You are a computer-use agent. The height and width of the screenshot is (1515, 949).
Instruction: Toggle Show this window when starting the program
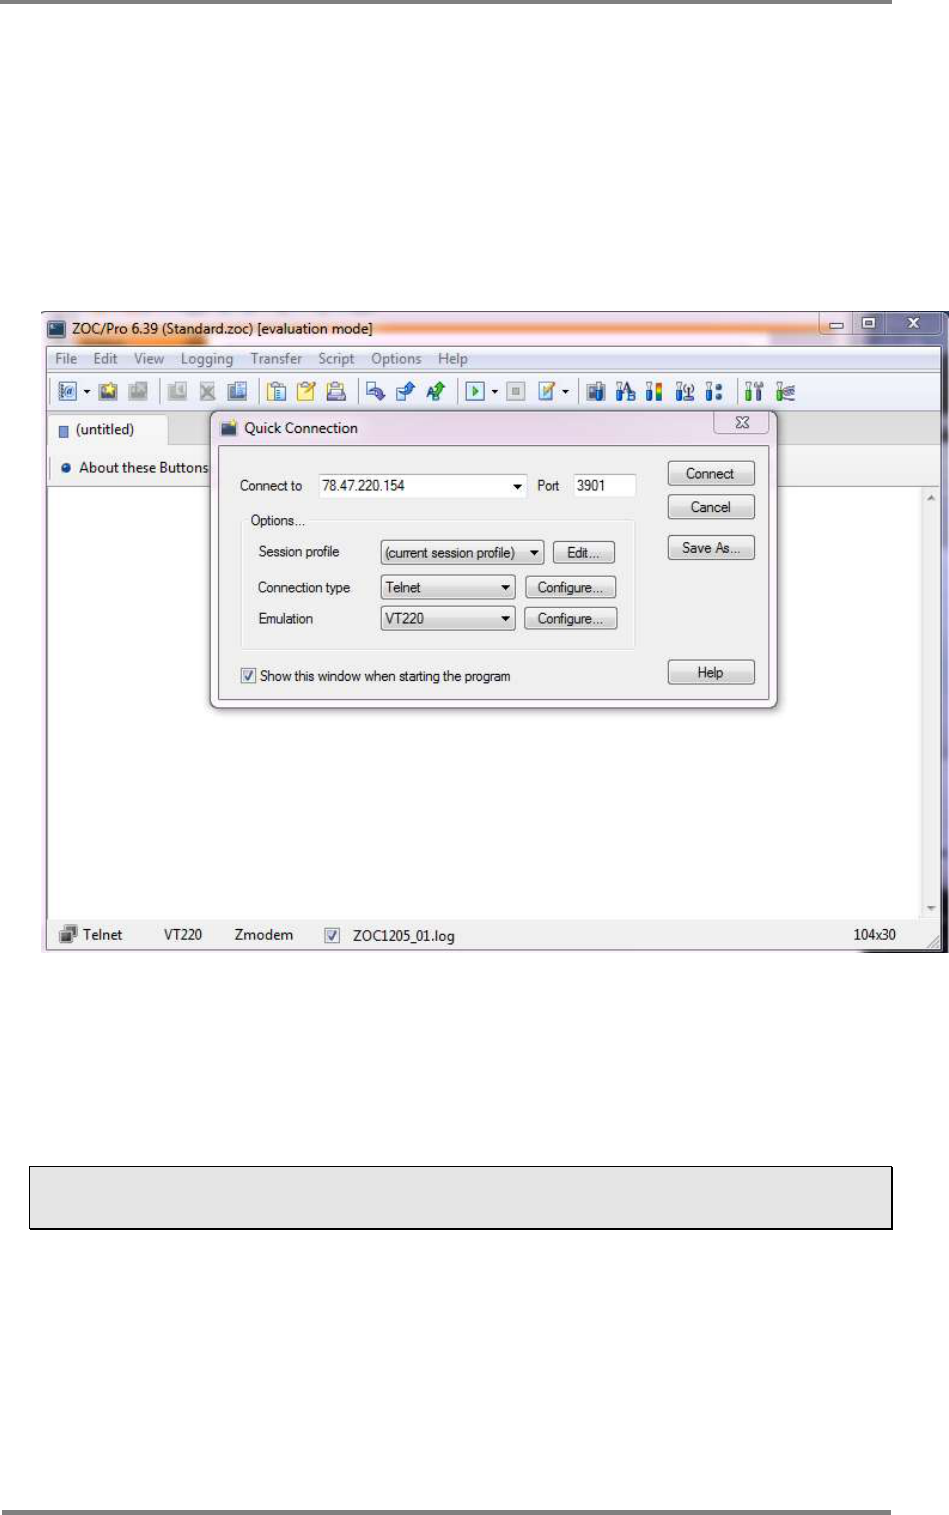point(248,676)
